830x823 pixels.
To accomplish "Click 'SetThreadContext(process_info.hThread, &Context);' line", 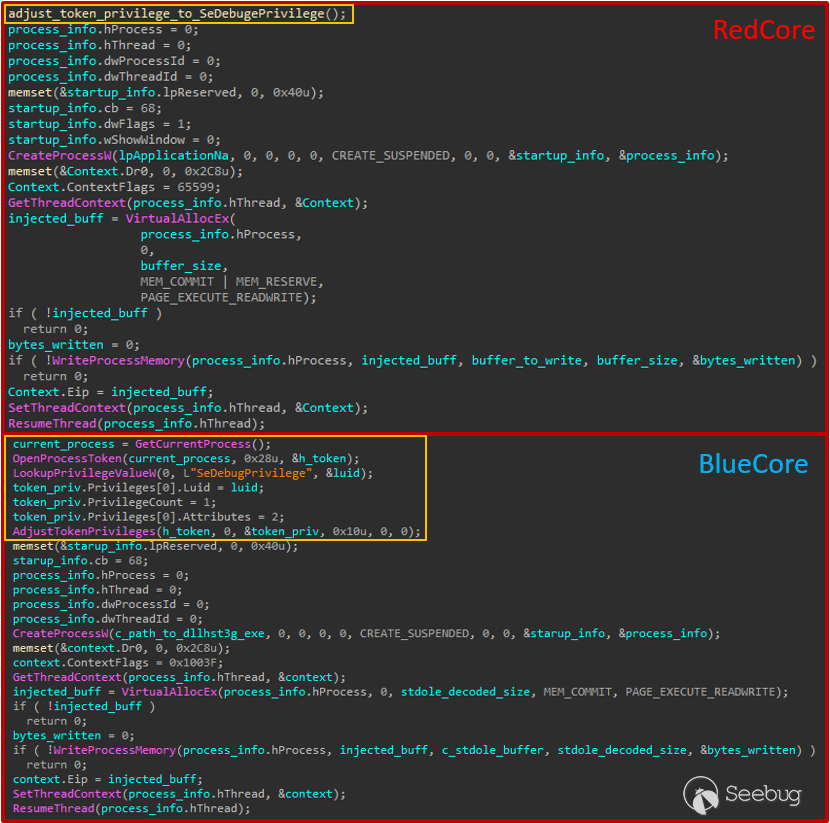I will tap(187, 408).
